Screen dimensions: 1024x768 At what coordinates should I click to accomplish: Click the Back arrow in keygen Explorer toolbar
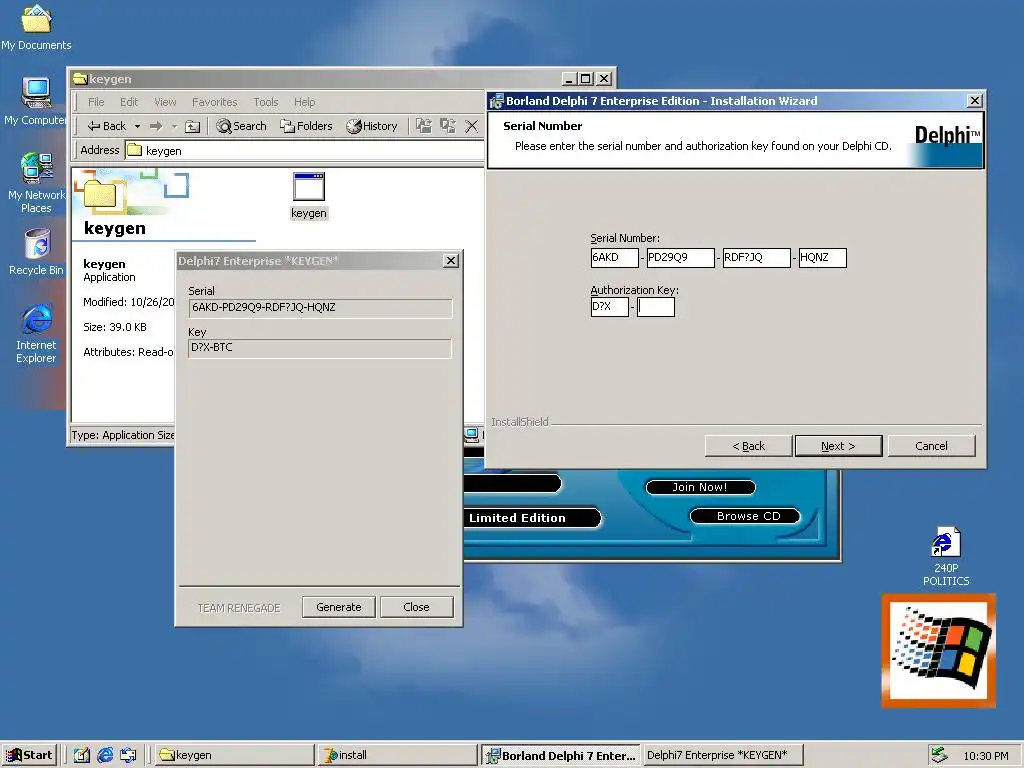[x=106, y=126]
